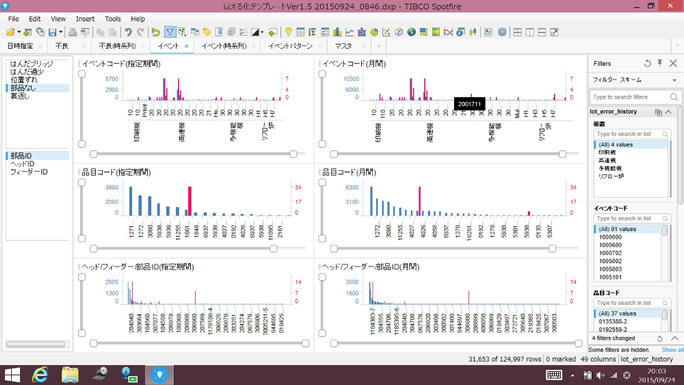Insert a new Pie Chart

point(374,32)
